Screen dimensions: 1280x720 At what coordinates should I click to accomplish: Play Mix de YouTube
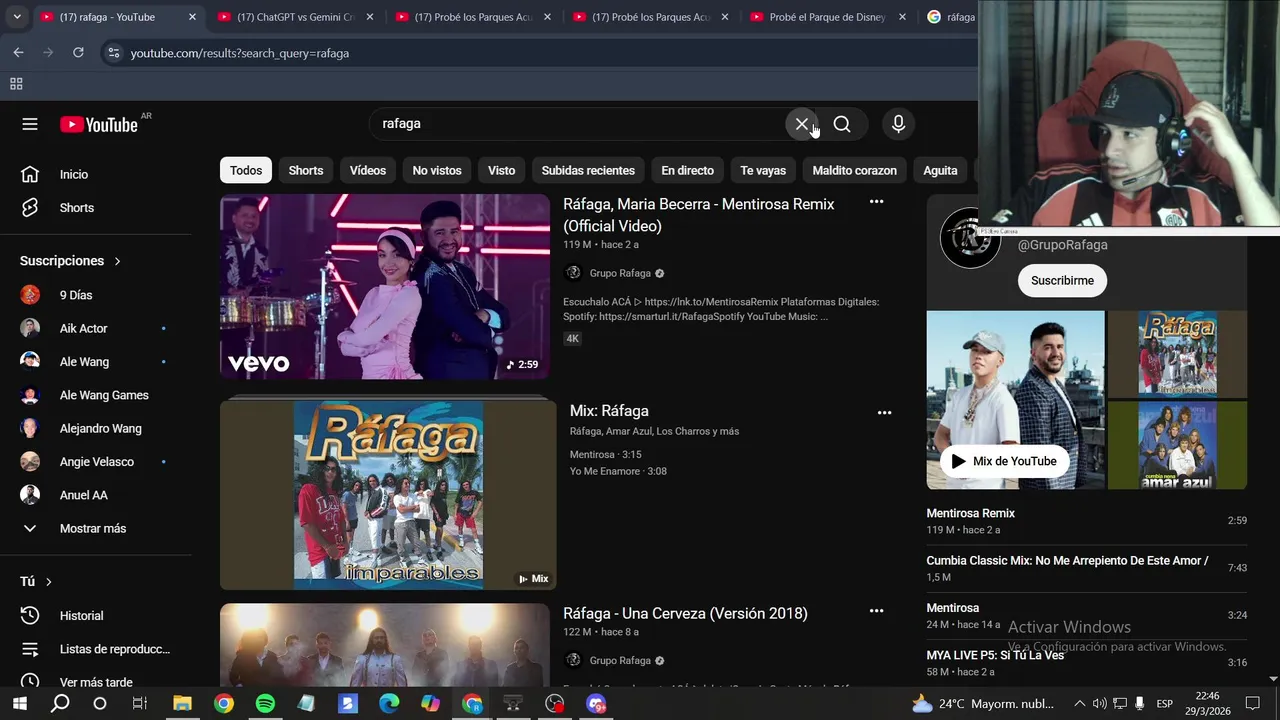click(1003, 461)
